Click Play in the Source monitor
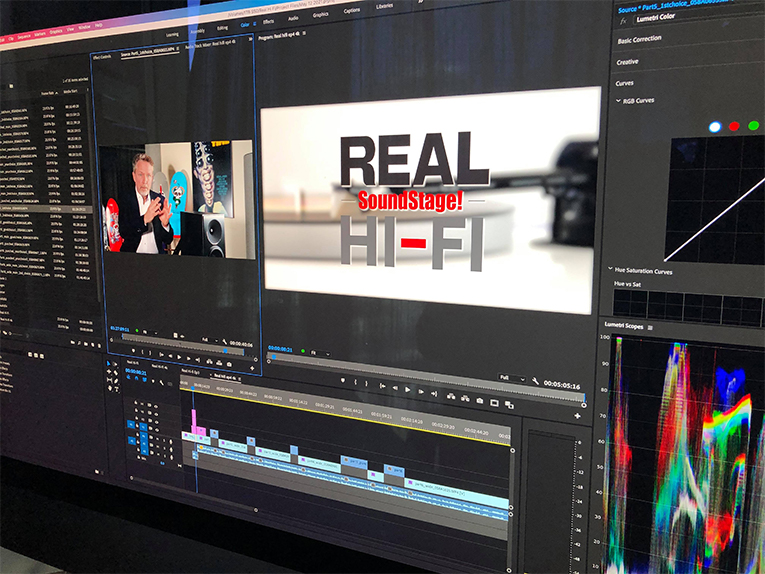The height and width of the screenshot is (574, 765). pos(179,357)
